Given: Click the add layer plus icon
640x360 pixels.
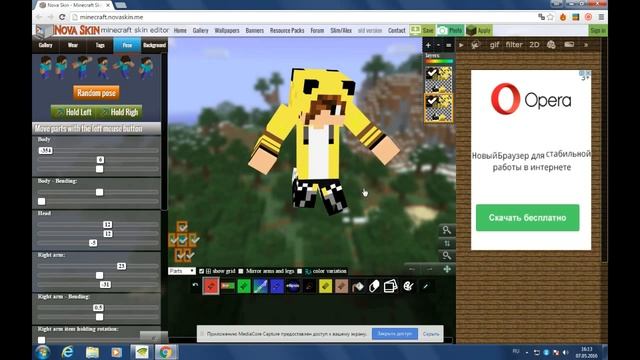Looking at the screenshot, I should [x=428, y=45].
